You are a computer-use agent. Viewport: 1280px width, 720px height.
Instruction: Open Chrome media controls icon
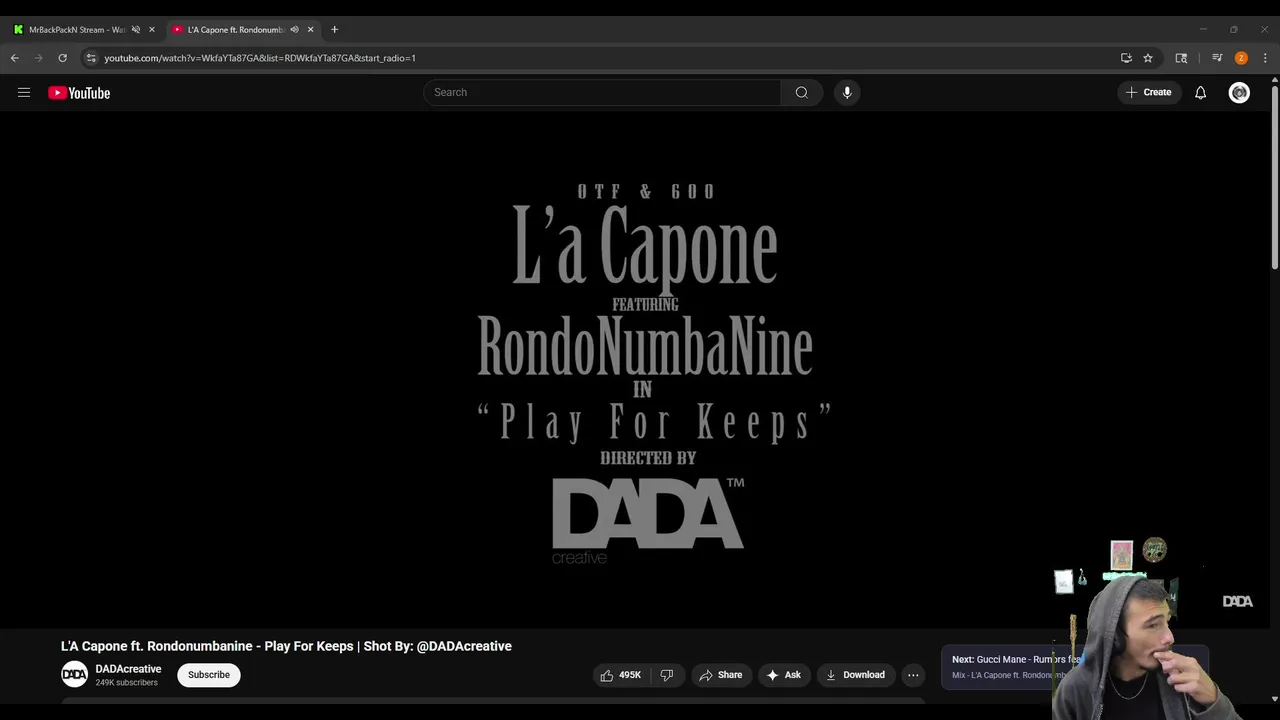click(1217, 58)
